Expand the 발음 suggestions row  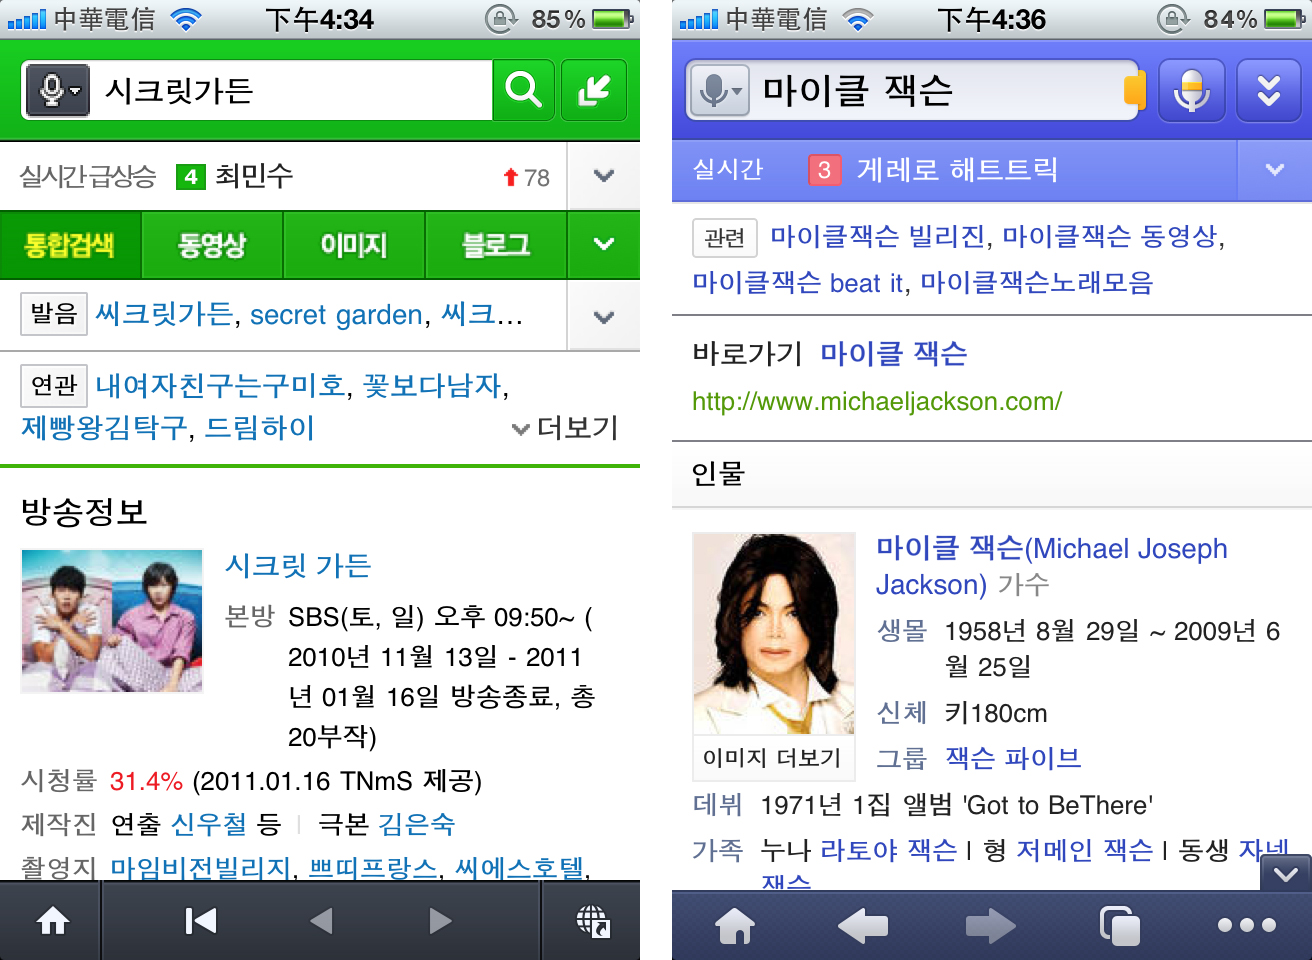603,316
